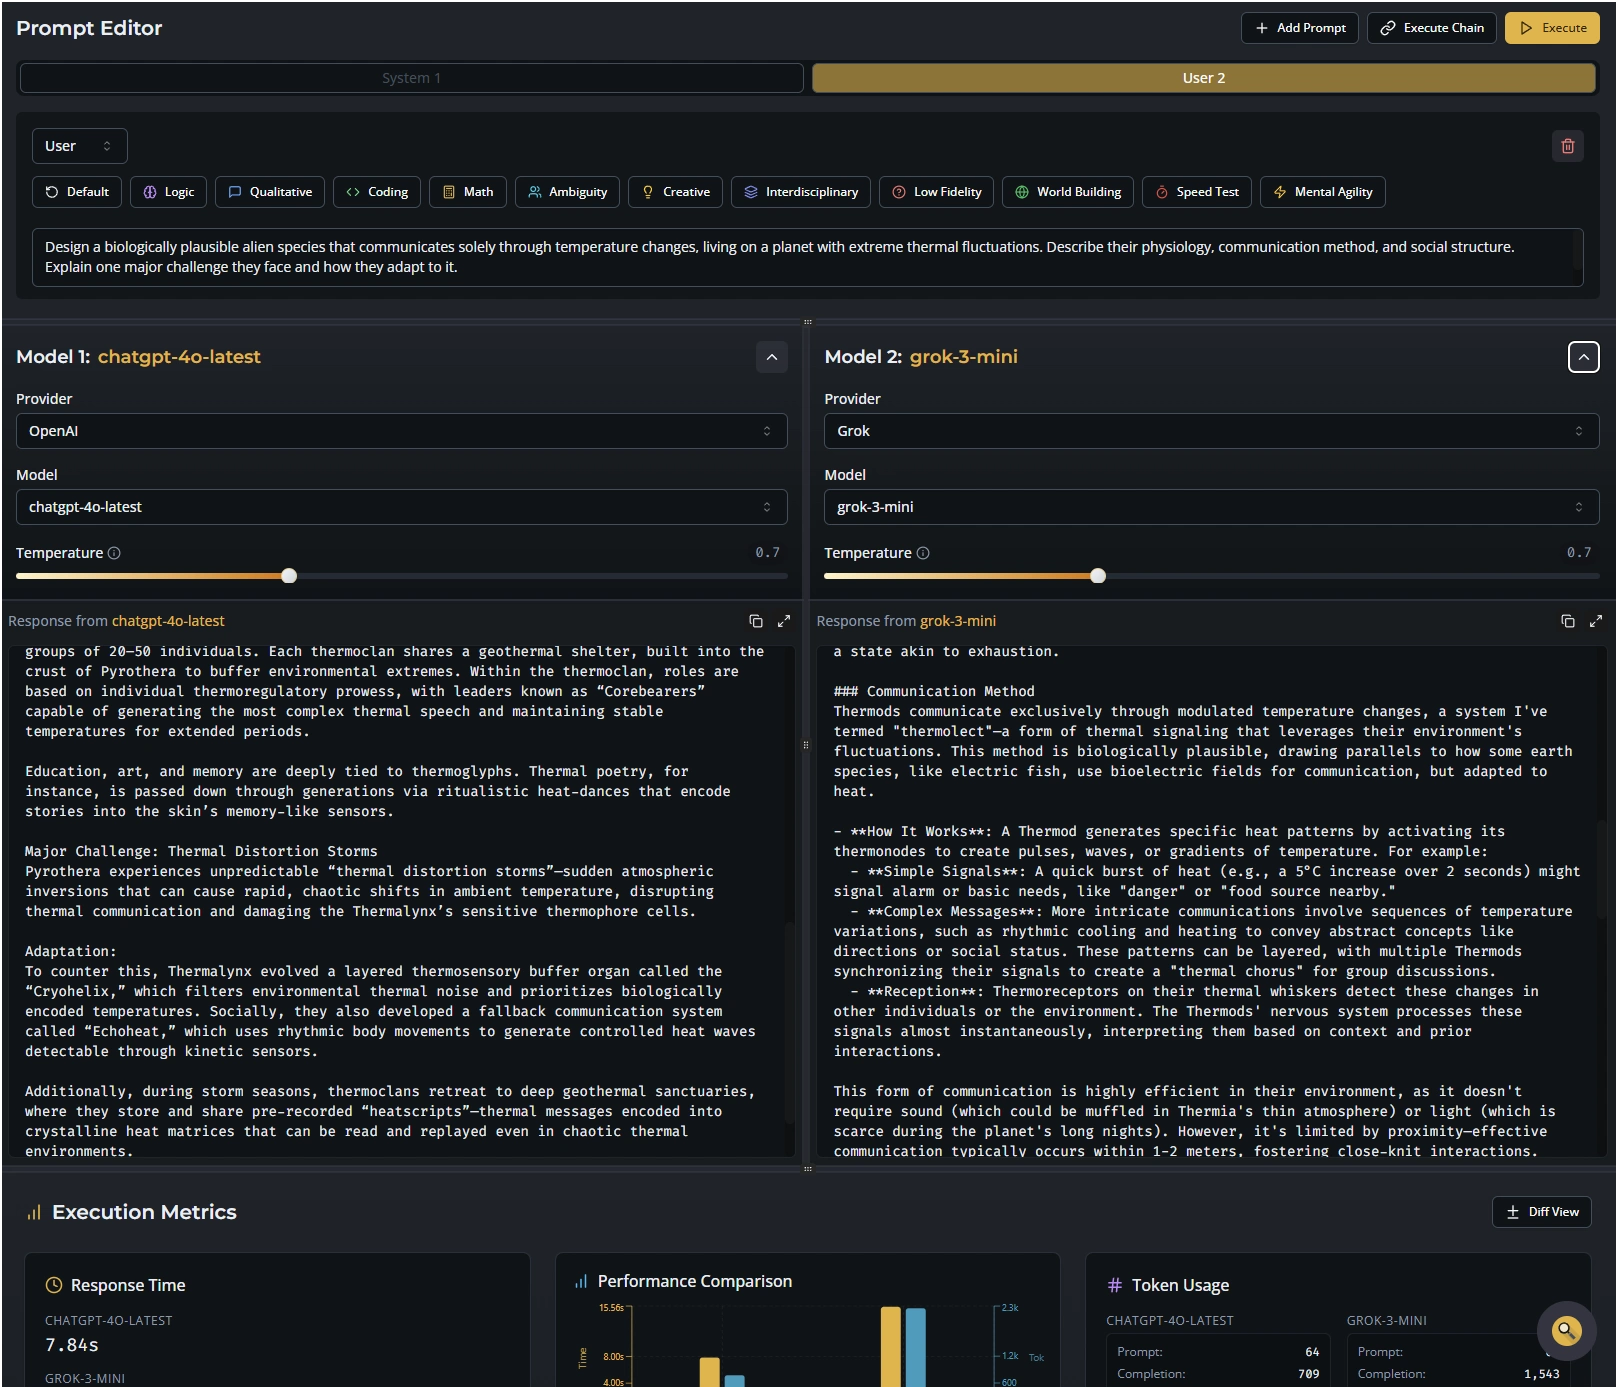Open the User role dropdown
This screenshot has height=1389, width=1618.
(x=79, y=146)
